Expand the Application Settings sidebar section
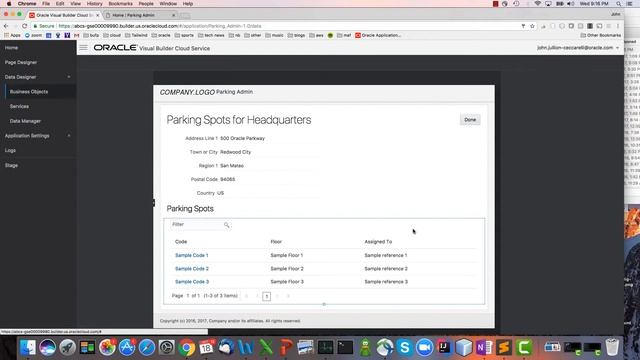The height and width of the screenshot is (360, 640). (69, 136)
